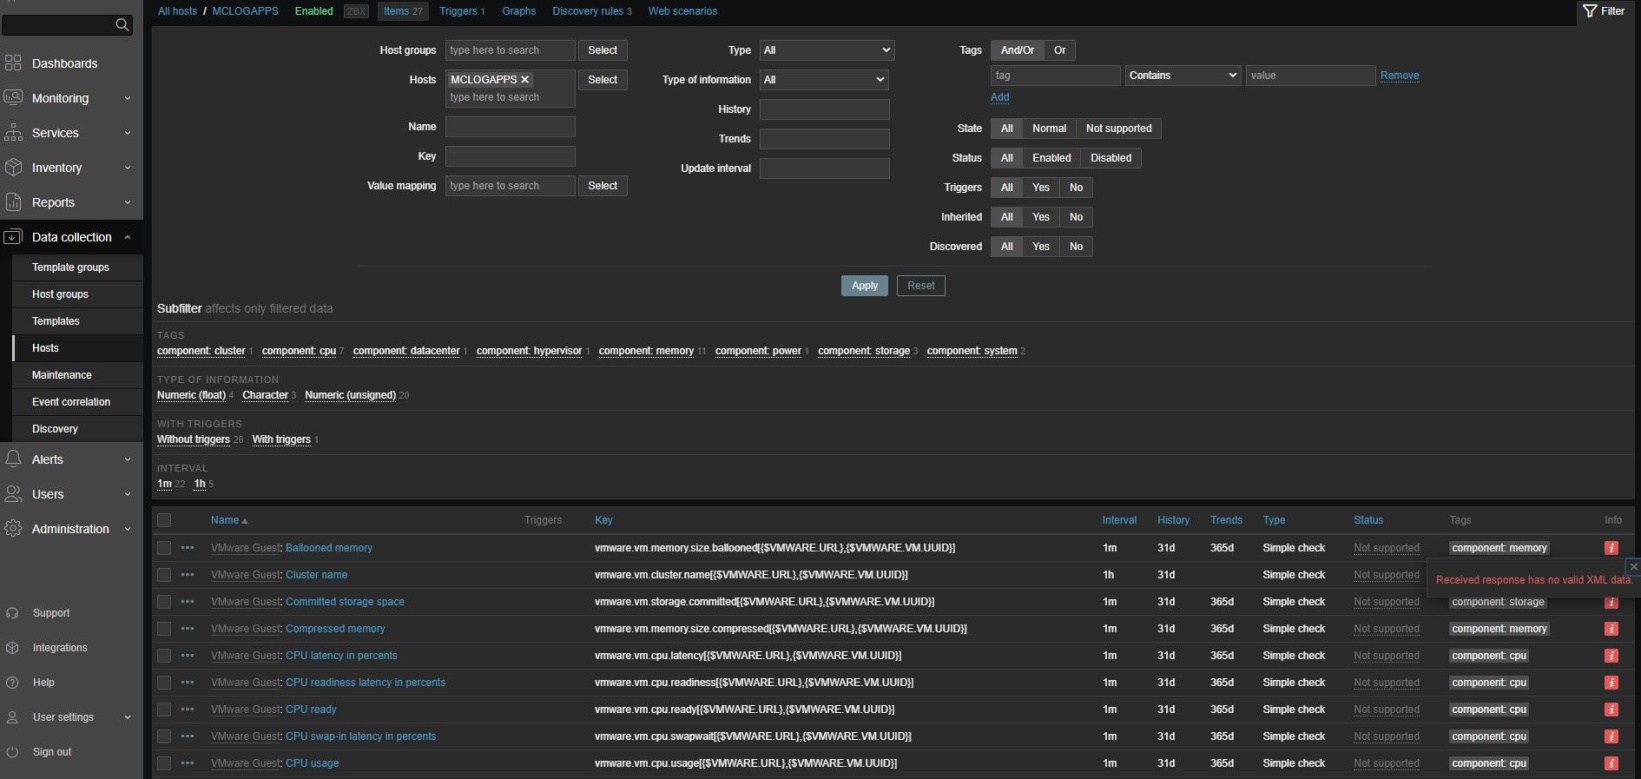
Task: Switch tags mode to Or
Action: 1060,50
